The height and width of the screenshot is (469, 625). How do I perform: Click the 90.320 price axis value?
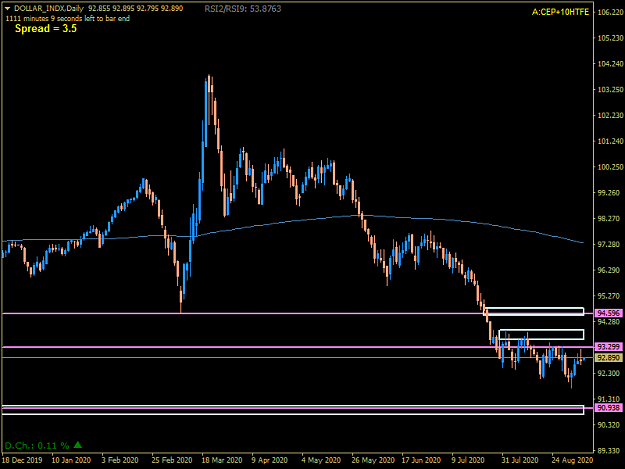pos(609,425)
